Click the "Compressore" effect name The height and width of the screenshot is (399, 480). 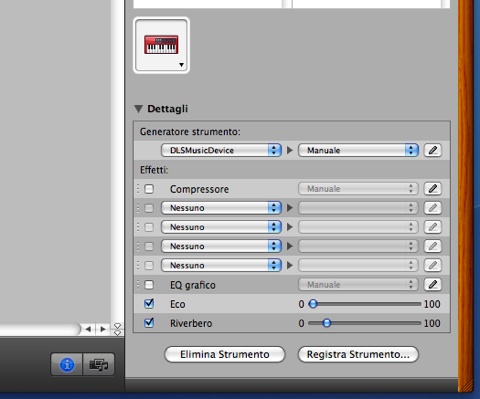[x=199, y=189]
